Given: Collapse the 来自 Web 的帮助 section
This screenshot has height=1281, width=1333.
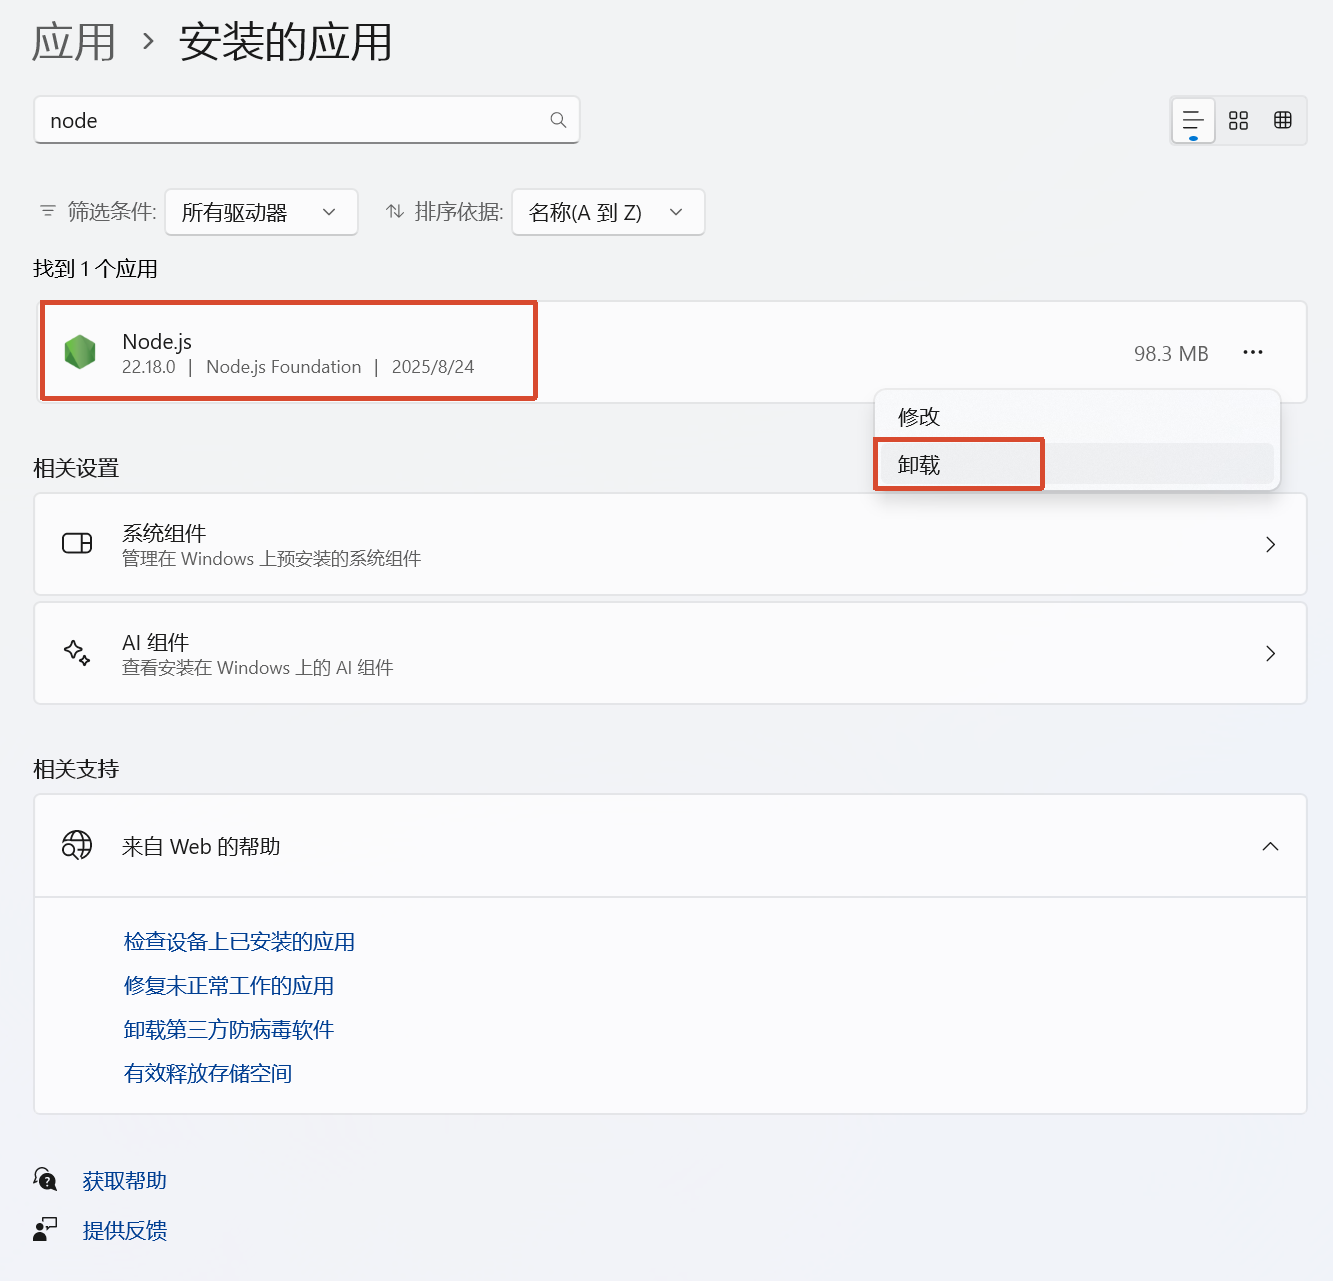Looking at the screenshot, I should pyautogui.click(x=1270, y=846).
